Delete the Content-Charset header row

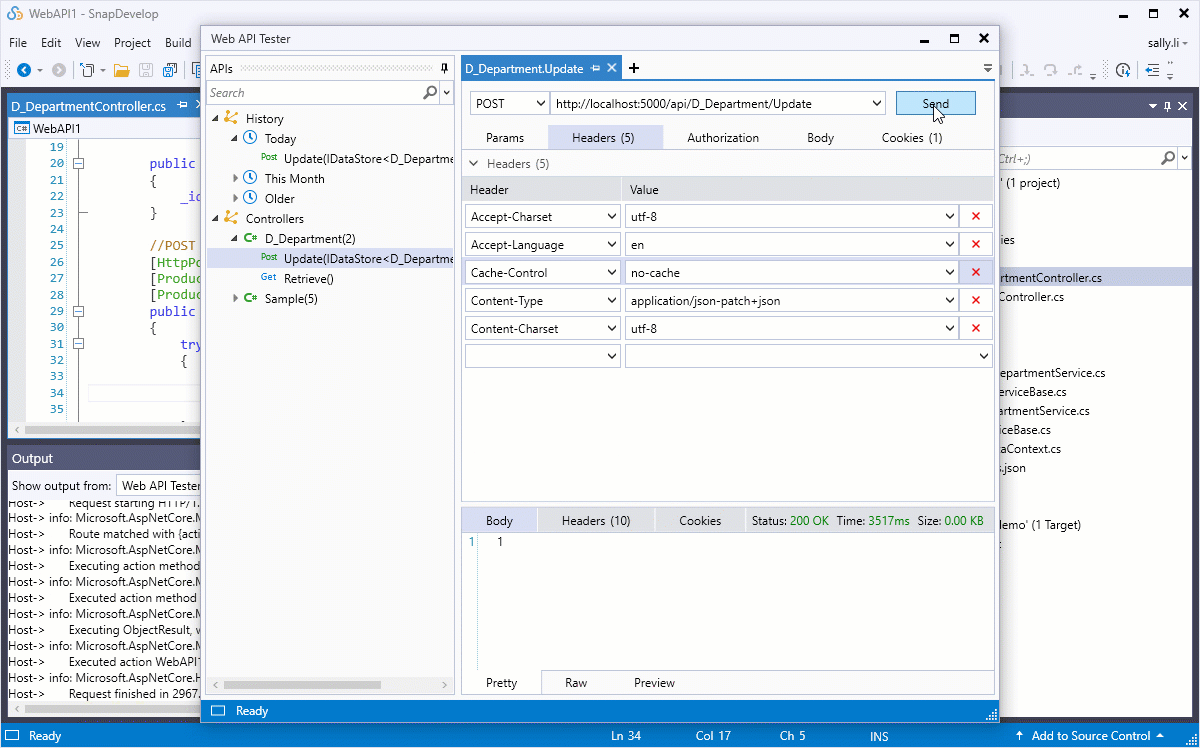pos(975,328)
